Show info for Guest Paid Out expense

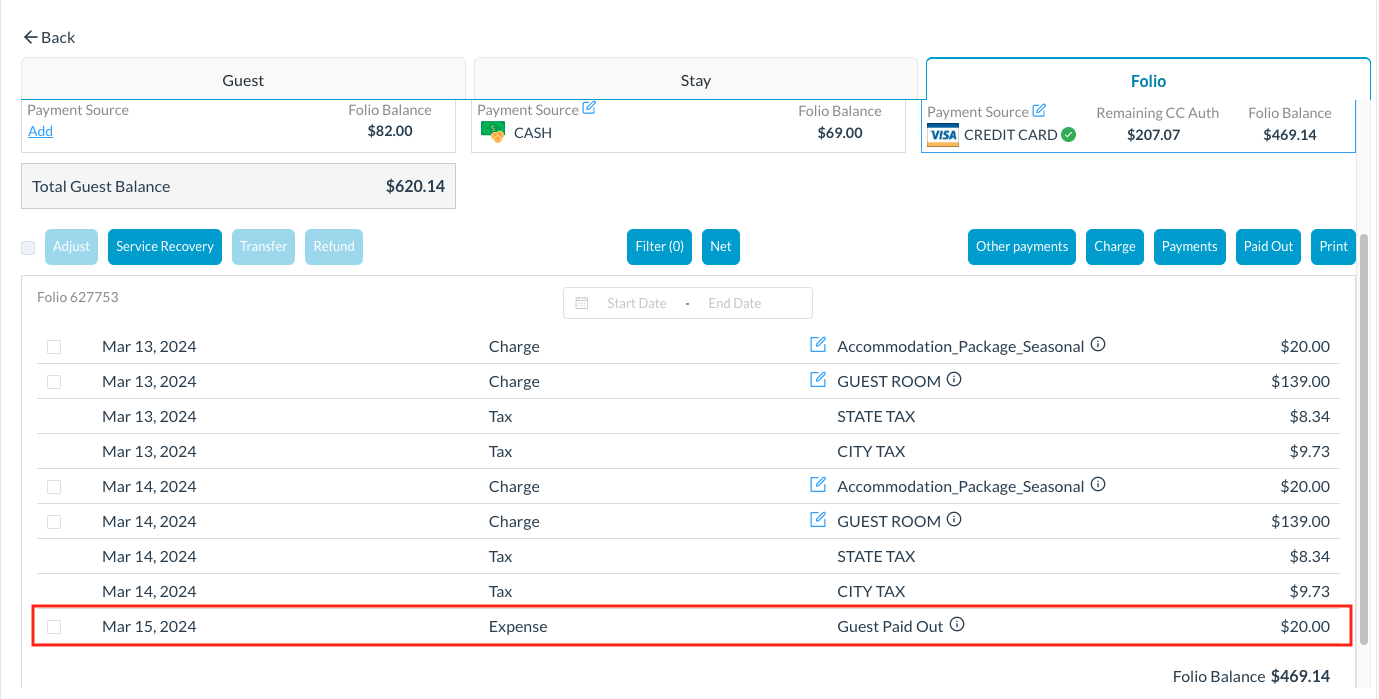pos(957,625)
